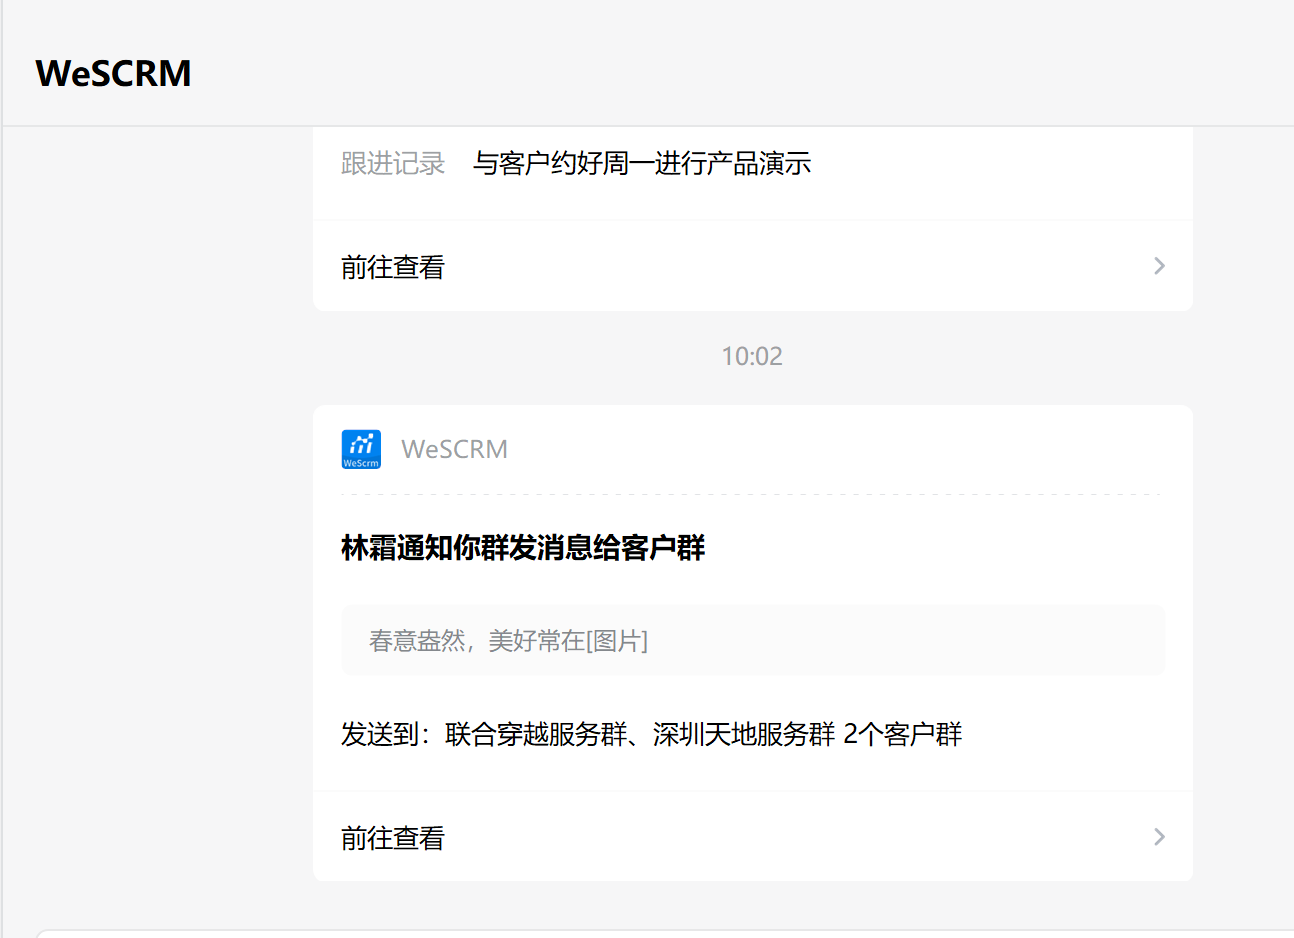Click the 发送到 recipients line with 2个客户群
This screenshot has width=1294, height=938.
click(x=651, y=734)
